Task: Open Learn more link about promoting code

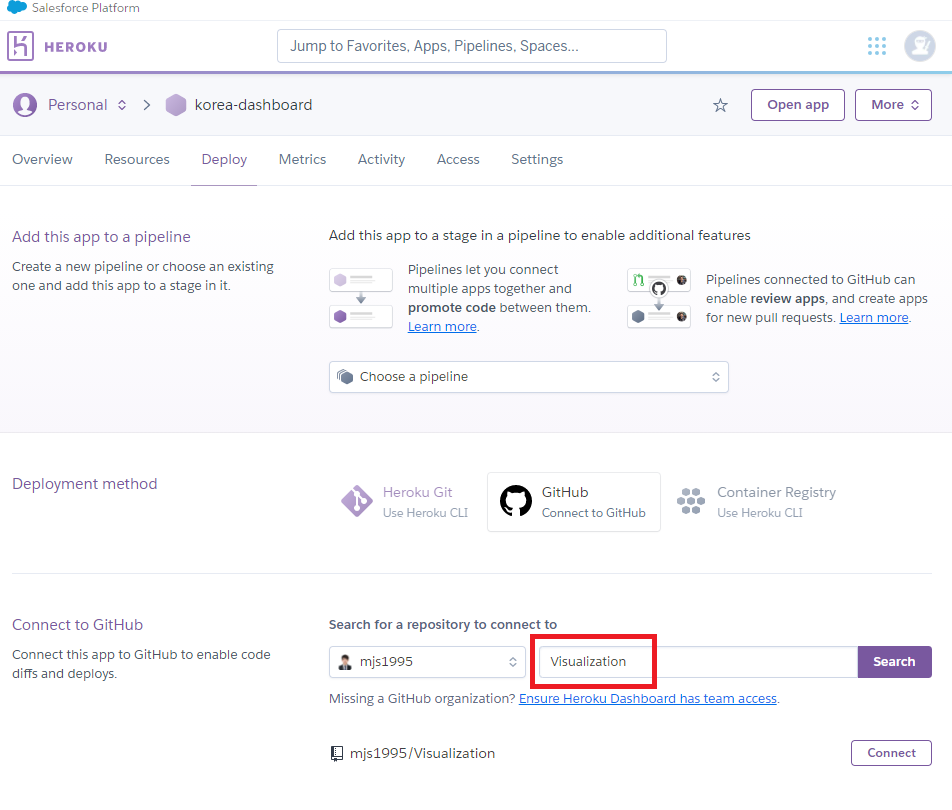Action: pyautogui.click(x=442, y=327)
